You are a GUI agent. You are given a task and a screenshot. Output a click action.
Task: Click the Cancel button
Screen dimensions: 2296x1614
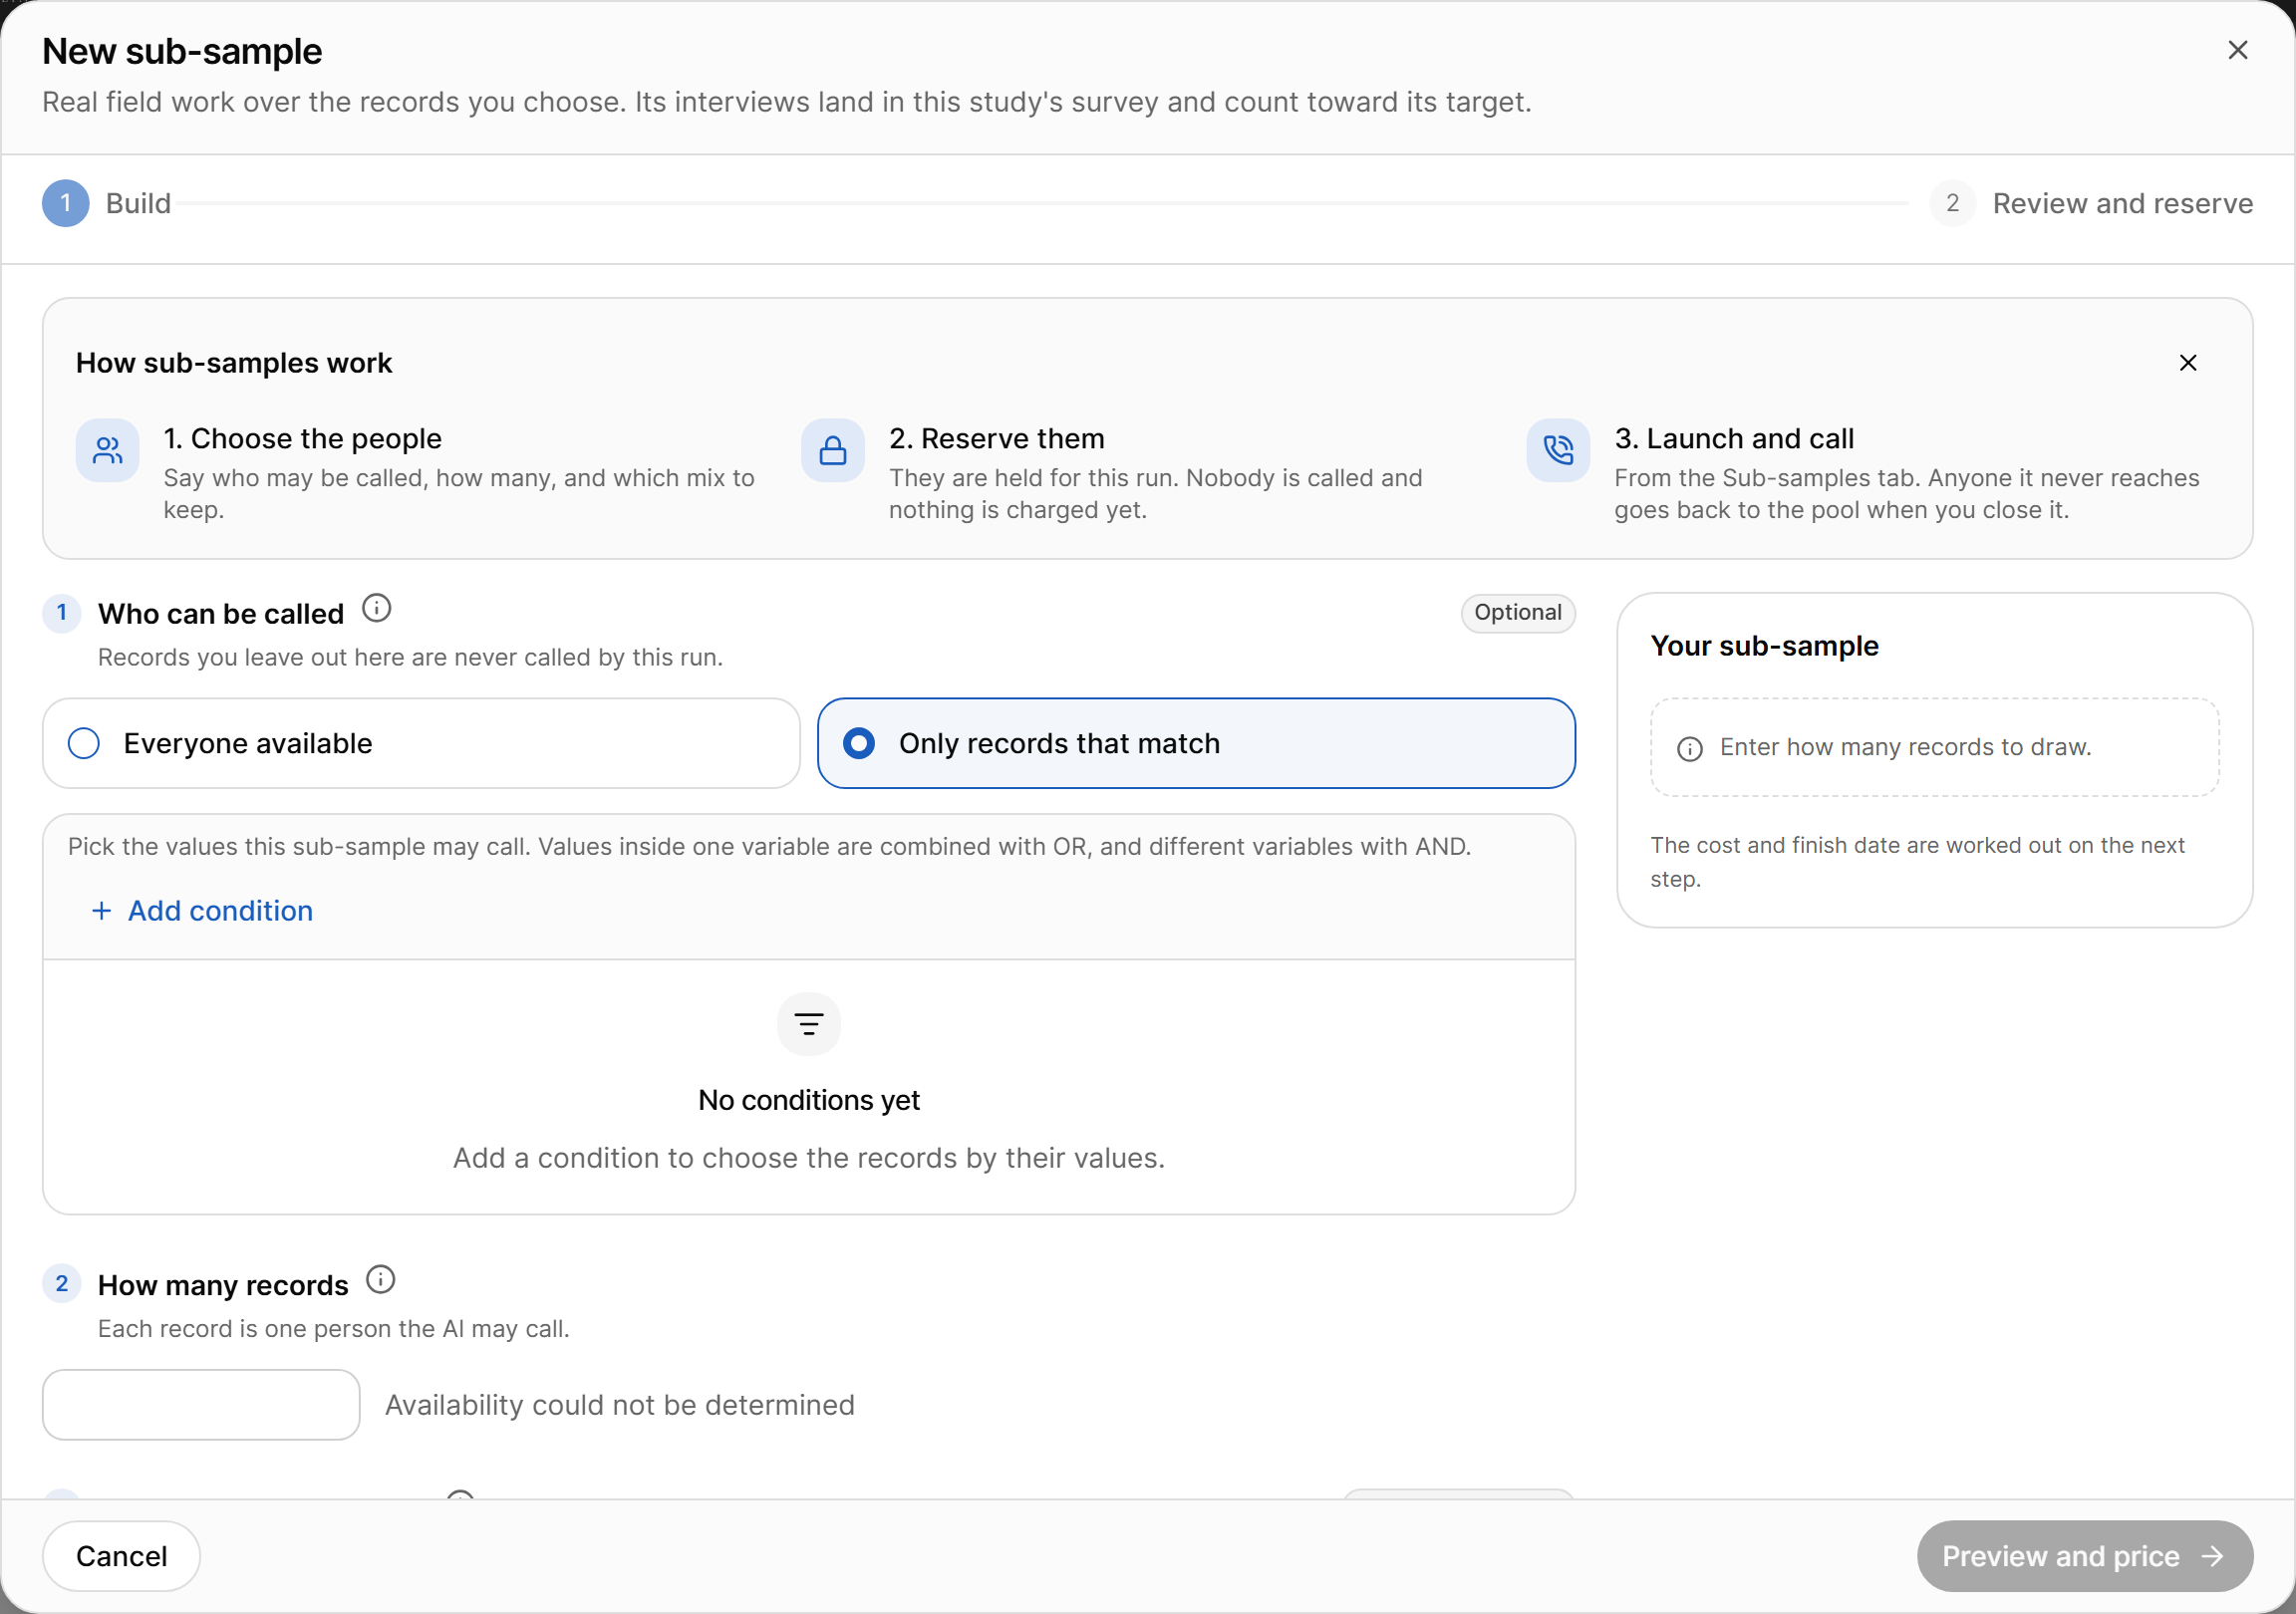(121, 1556)
